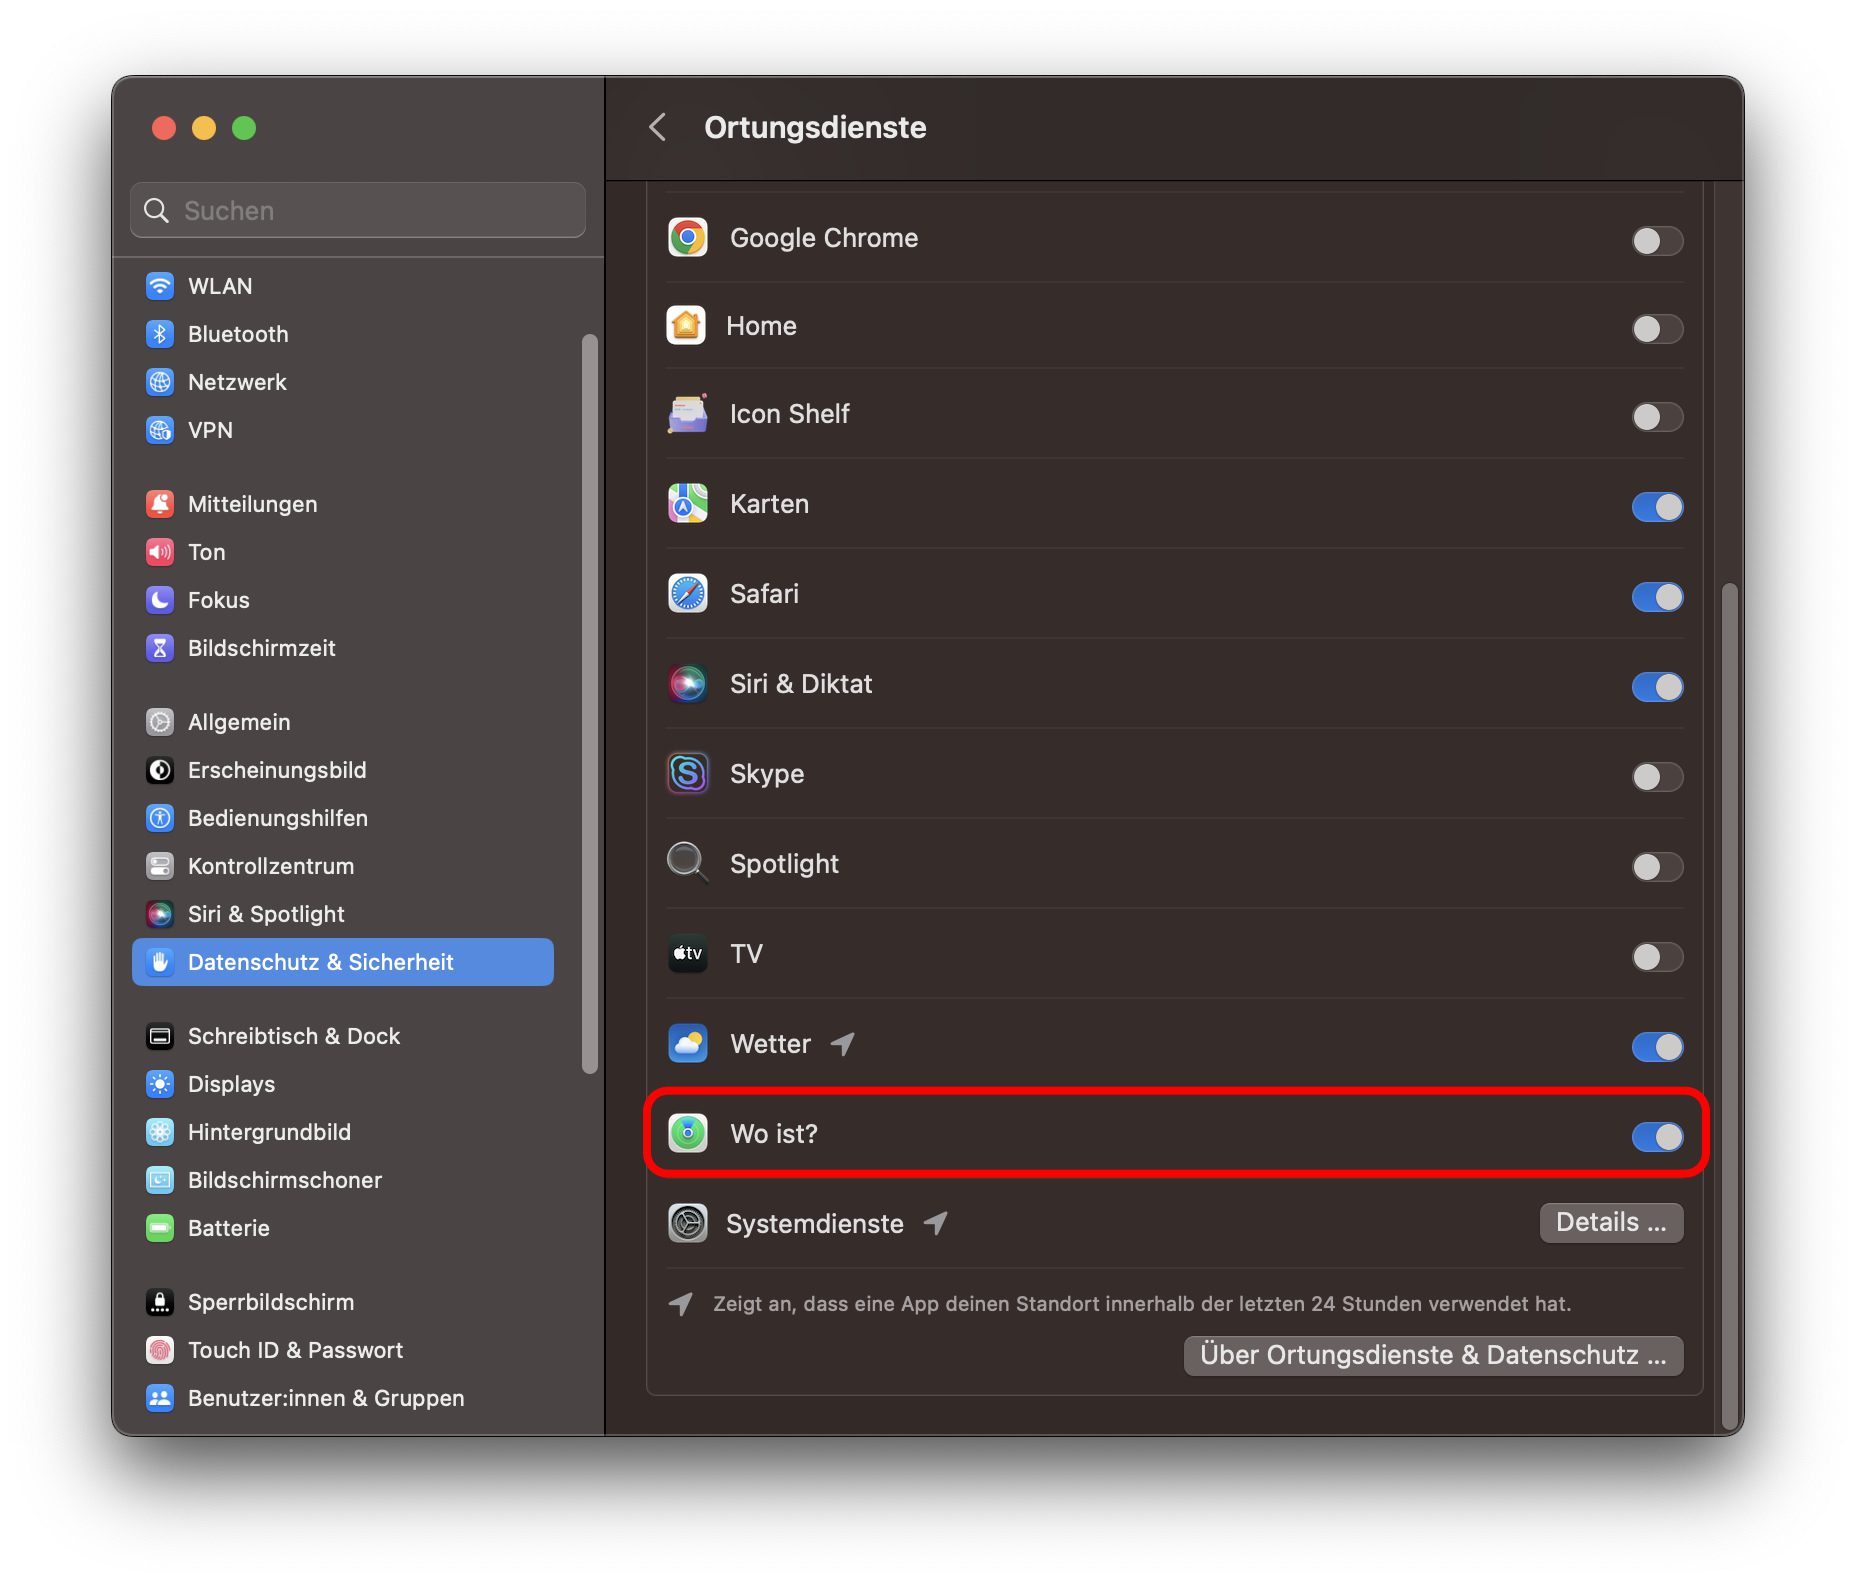
Task: Click the search magnifier icon
Action: coord(157,210)
